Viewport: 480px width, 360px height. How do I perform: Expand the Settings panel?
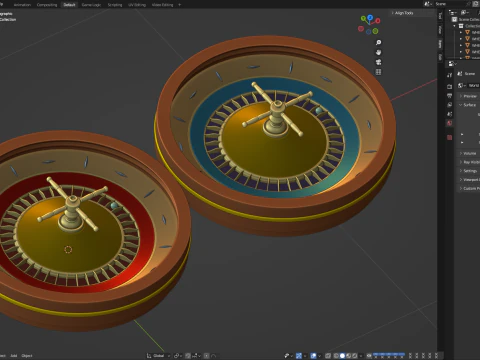(468, 171)
